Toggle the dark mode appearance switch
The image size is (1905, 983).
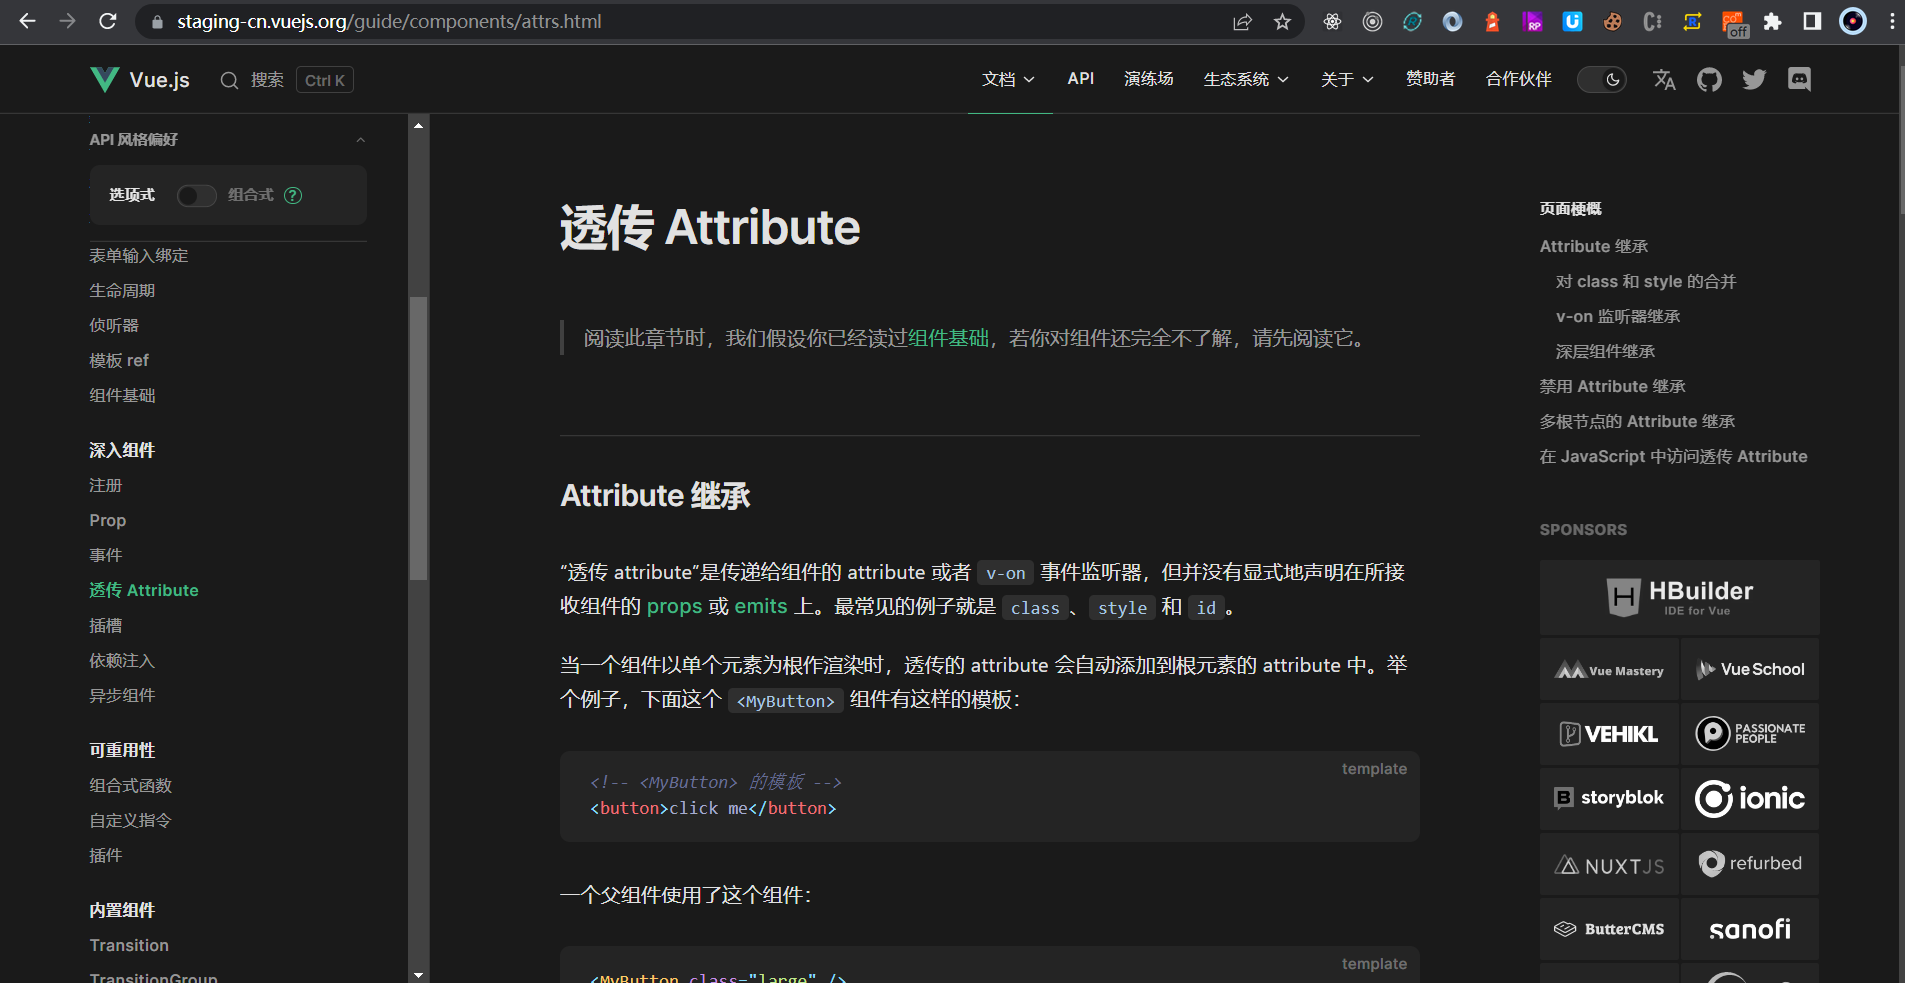(1602, 80)
